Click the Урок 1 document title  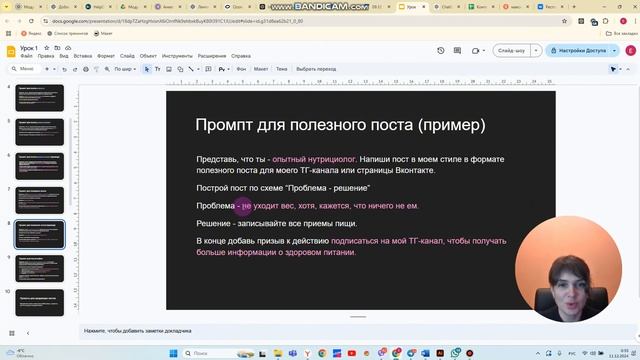tap(29, 48)
